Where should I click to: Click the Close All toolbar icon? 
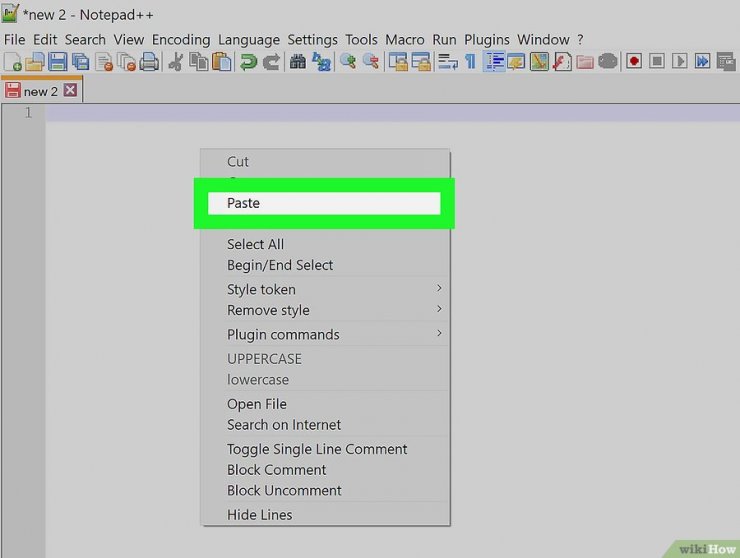pos(126,62)
